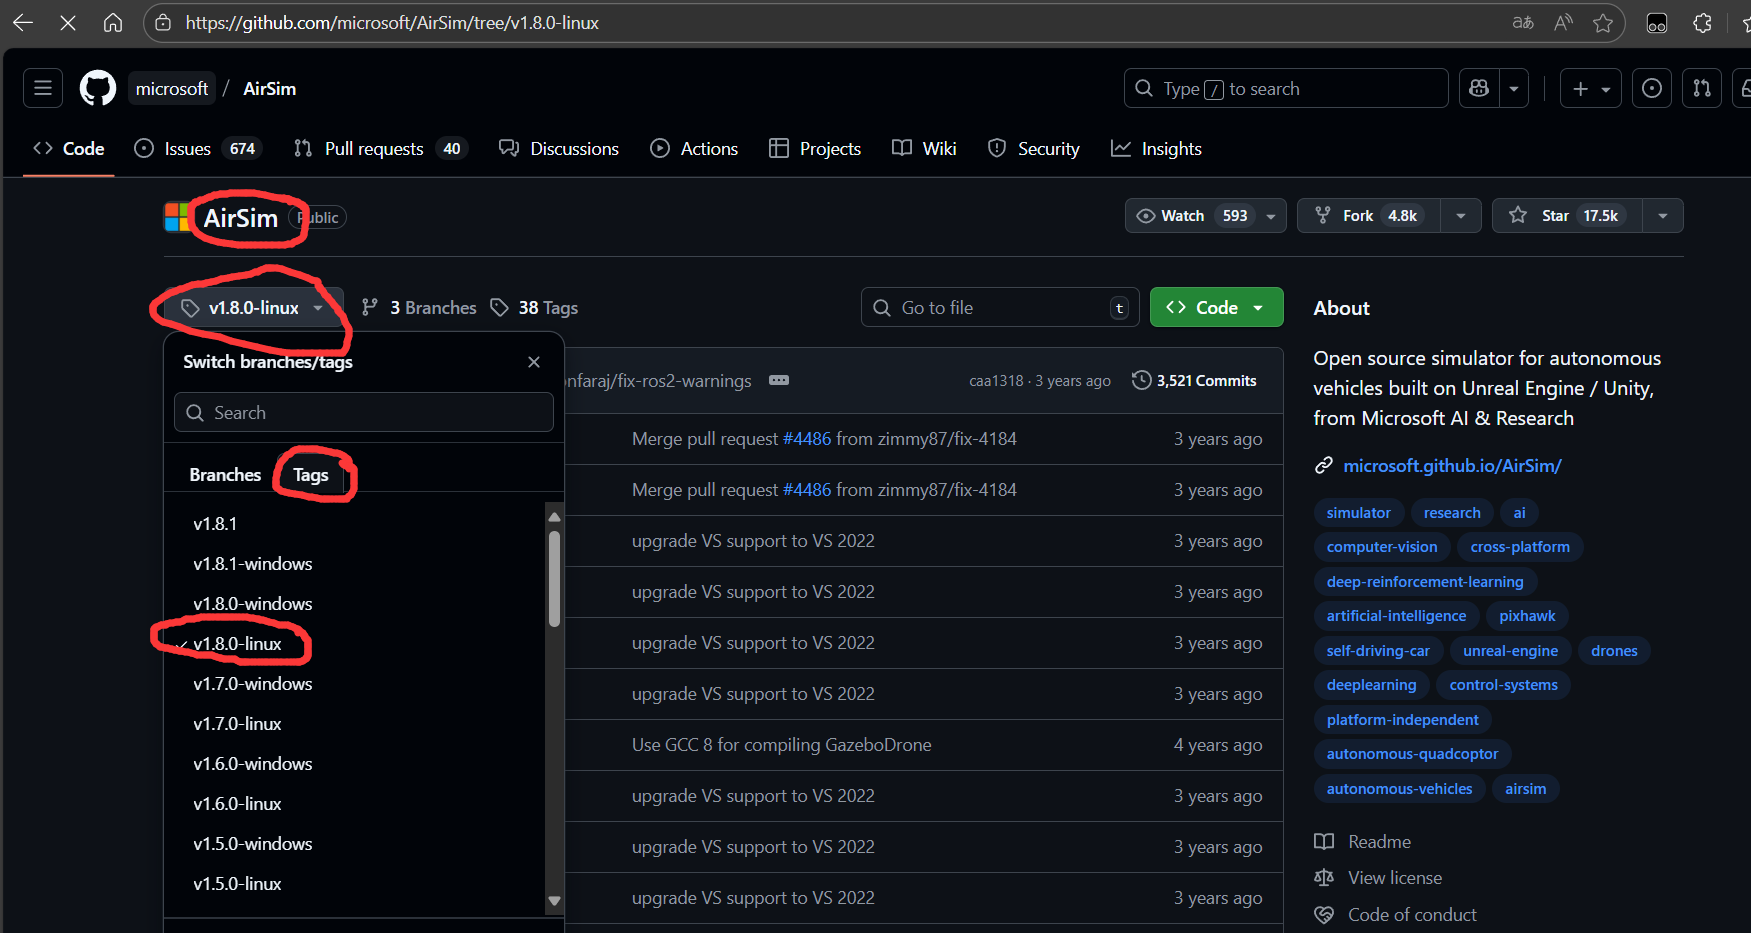Open the 3,521 Commits history link
Screen dimensions: 1751x933
[1194, 380]
